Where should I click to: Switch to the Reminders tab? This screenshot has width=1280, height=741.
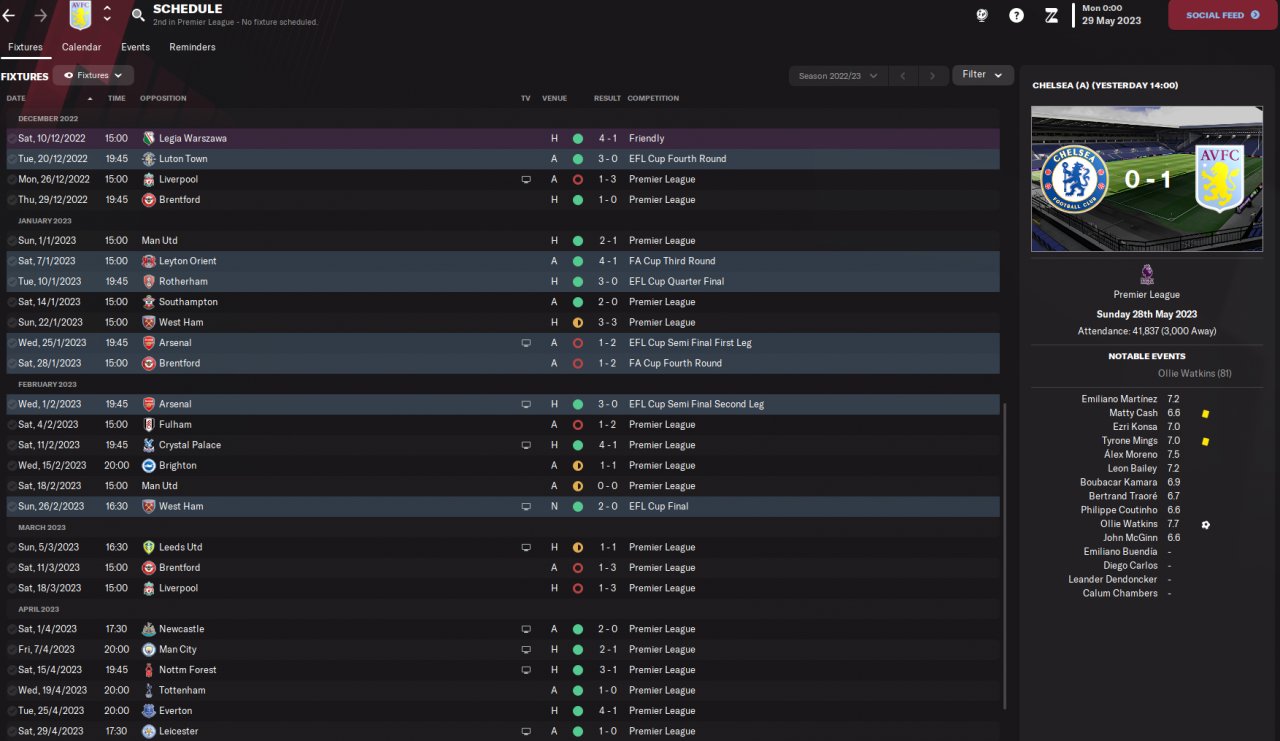(x=192, y=47)
